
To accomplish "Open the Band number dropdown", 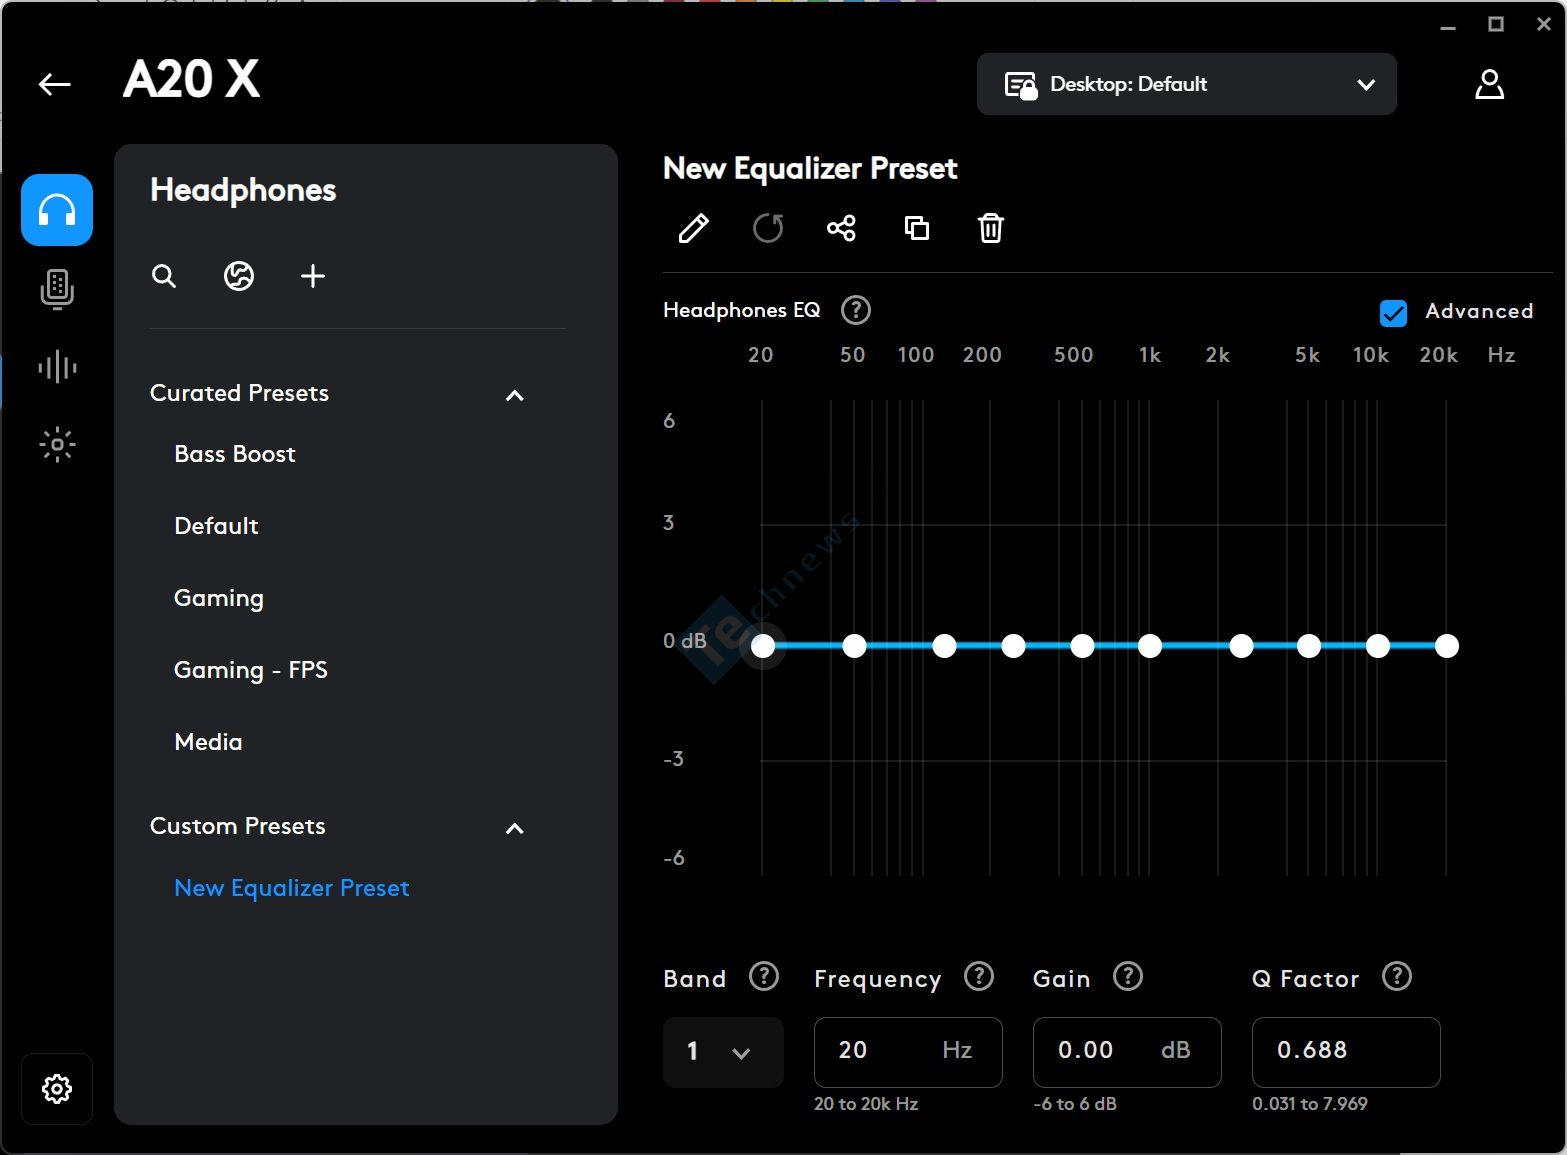I will [x=722, y=1052].
